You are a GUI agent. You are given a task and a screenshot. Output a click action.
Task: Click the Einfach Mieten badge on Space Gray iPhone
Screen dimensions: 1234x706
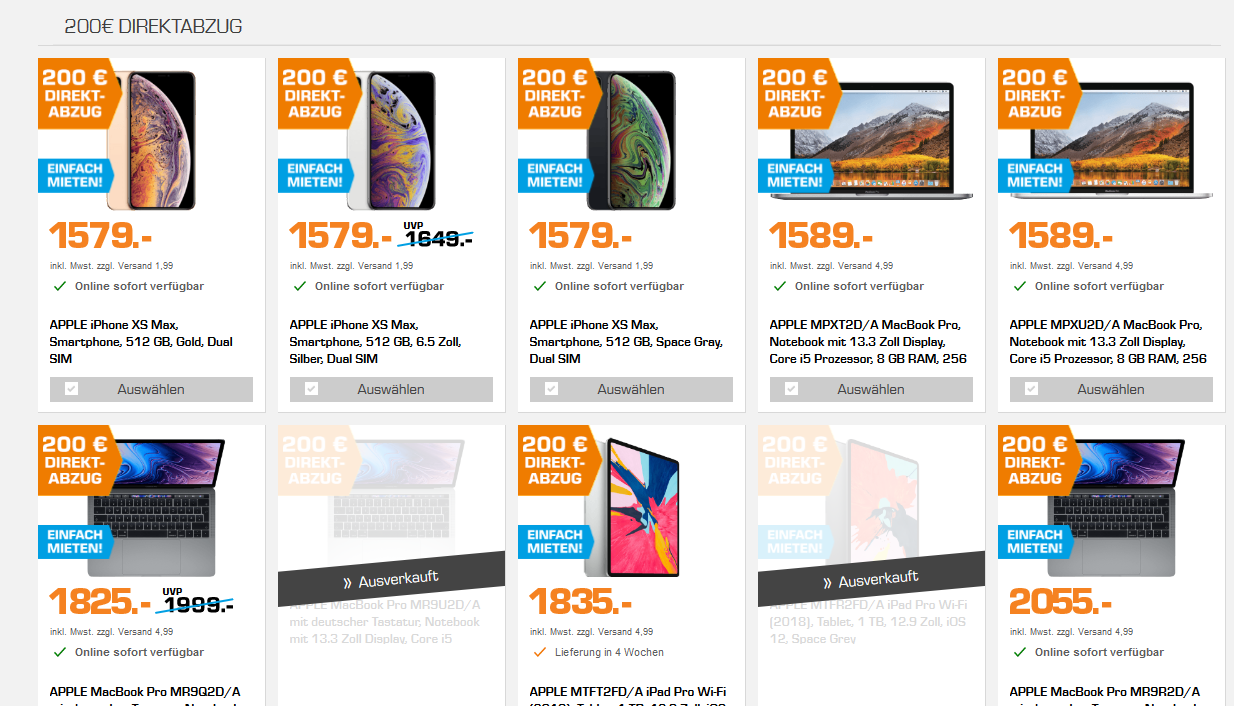(x=553, y=175)
